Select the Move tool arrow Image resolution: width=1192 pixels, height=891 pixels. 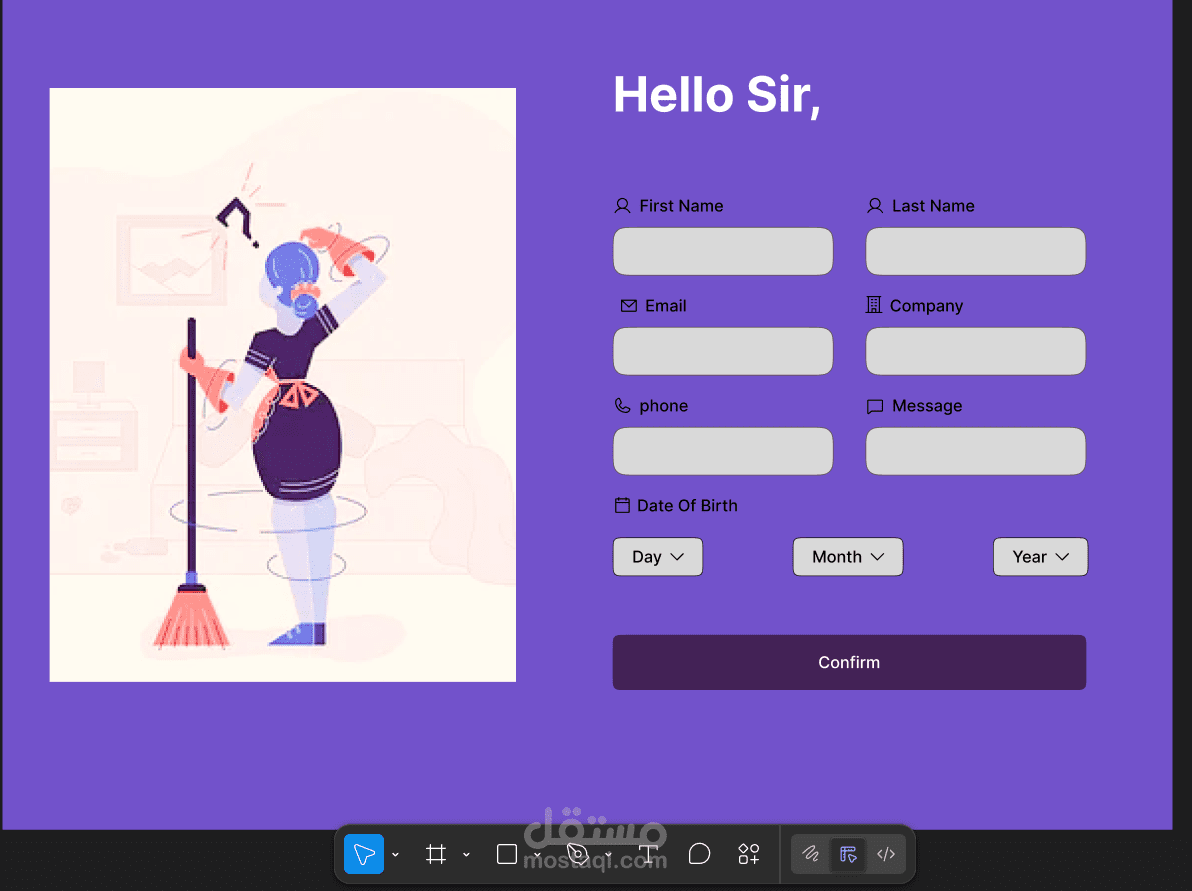tap(363, 854)
